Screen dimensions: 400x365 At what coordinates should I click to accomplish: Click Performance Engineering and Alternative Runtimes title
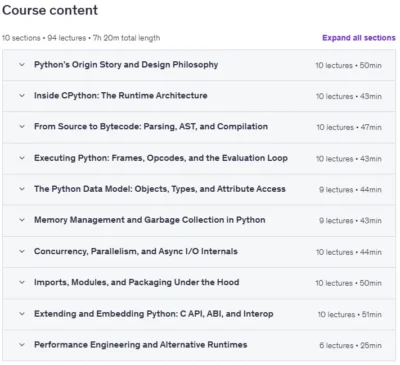click(x=141, y=345)
